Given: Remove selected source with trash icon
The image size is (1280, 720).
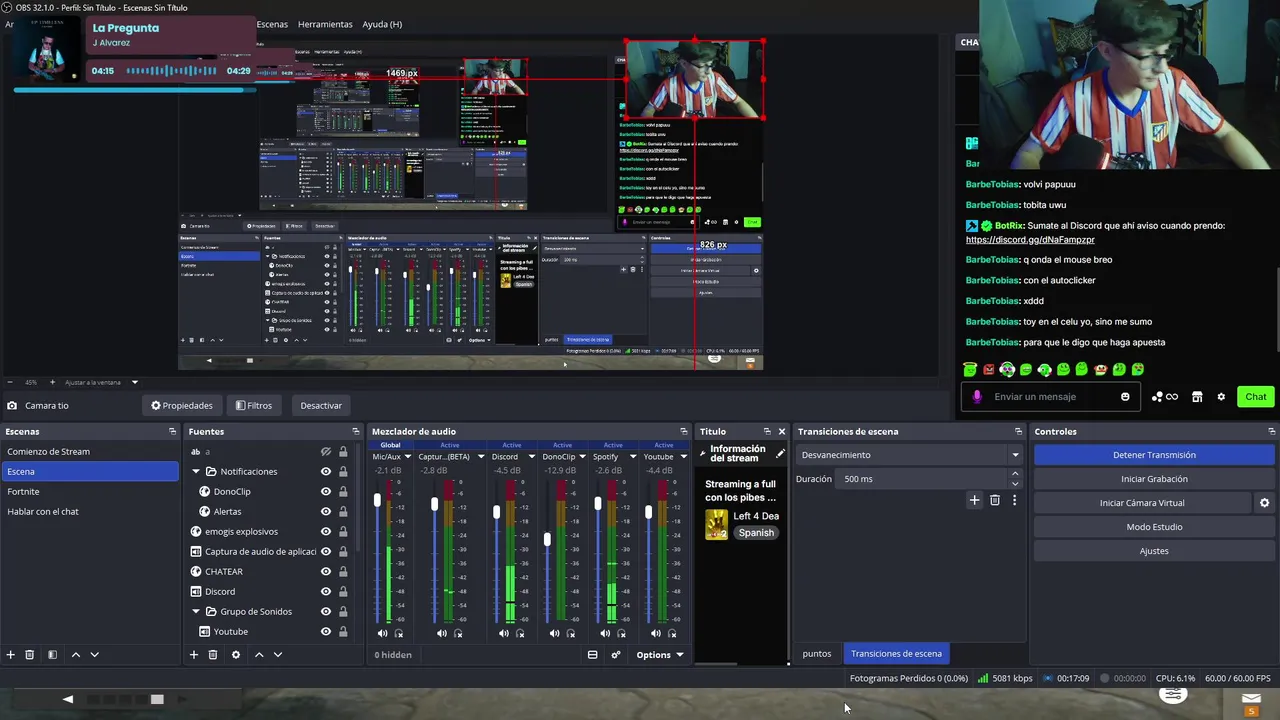Looking at the screenshot, I should point(212,654).
